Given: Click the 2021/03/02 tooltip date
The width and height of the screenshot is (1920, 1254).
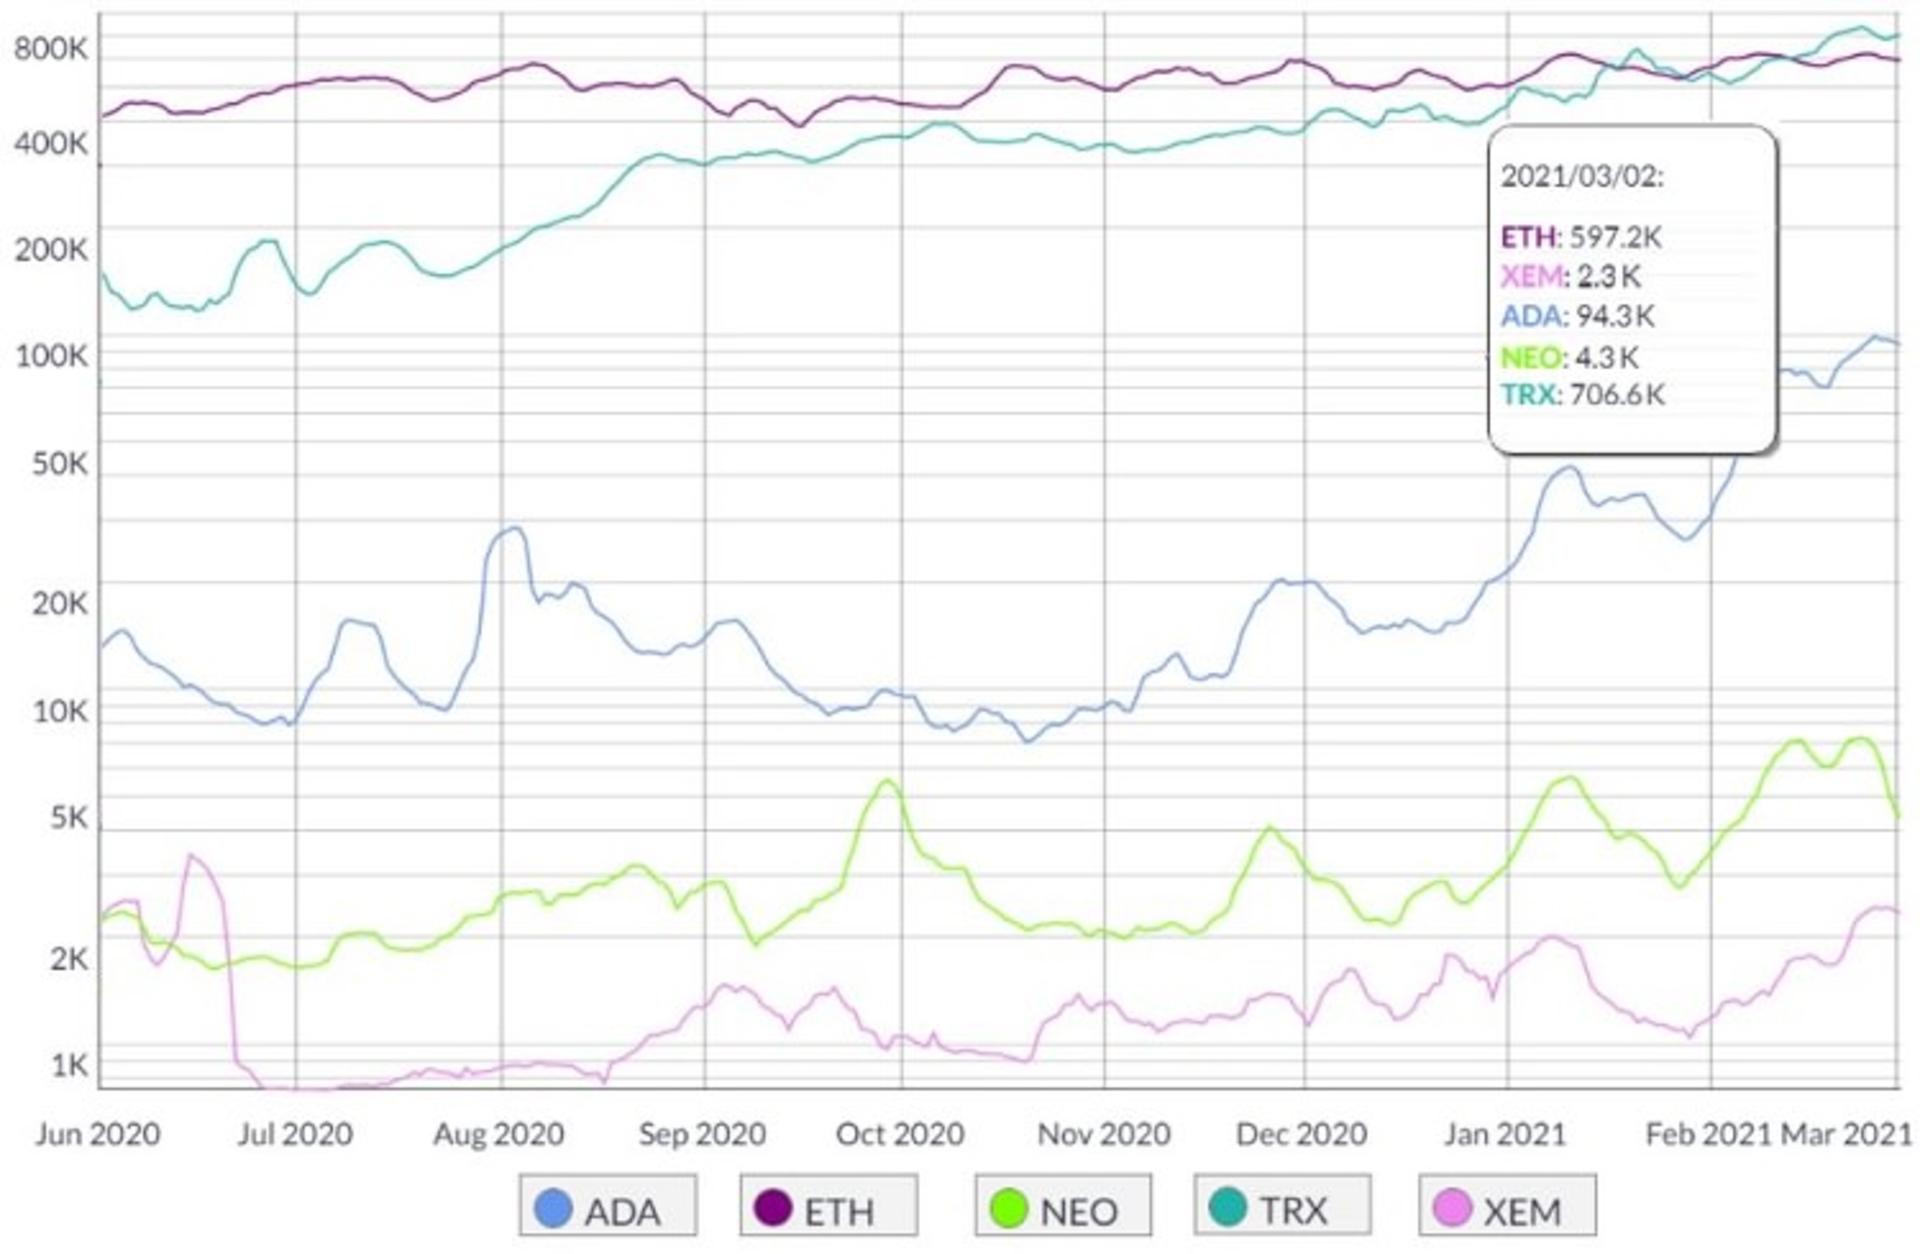Looking at the screenshot, I should [1582, 178].
